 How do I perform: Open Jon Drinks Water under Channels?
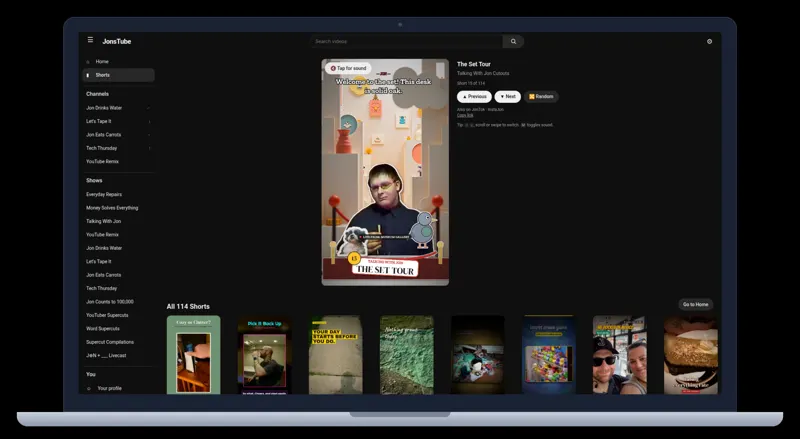click(104, 108)
